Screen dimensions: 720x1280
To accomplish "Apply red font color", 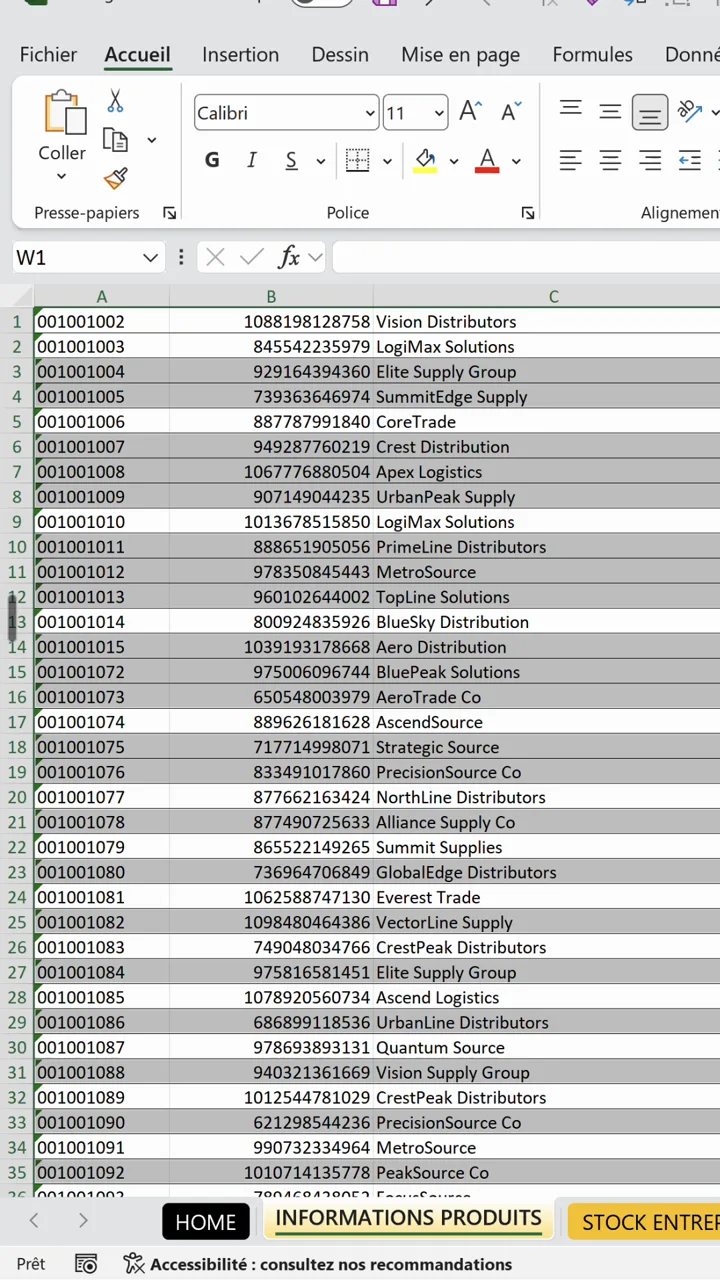I will [487, 160].
